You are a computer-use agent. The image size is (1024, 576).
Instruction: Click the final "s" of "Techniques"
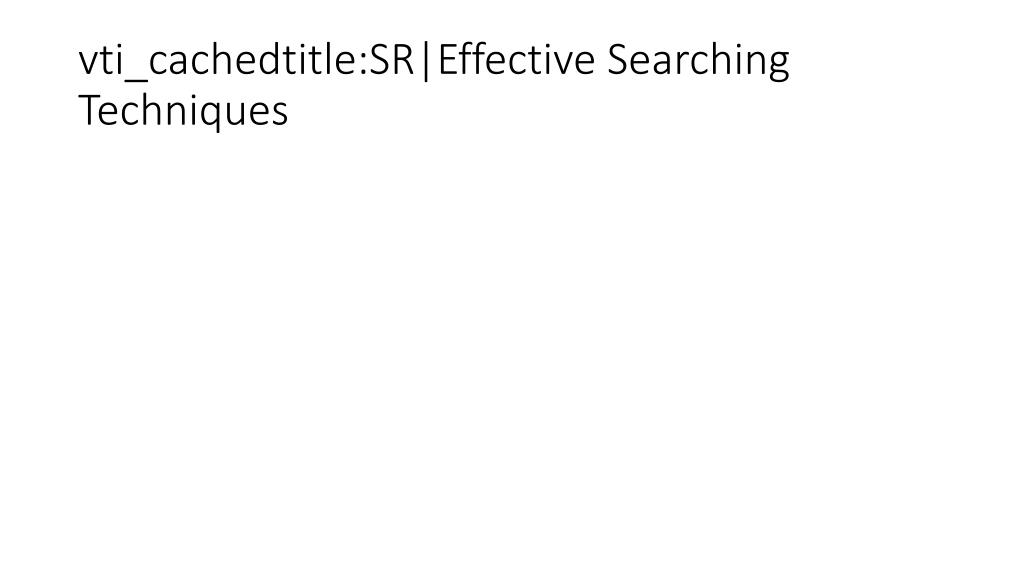point(280,114)
